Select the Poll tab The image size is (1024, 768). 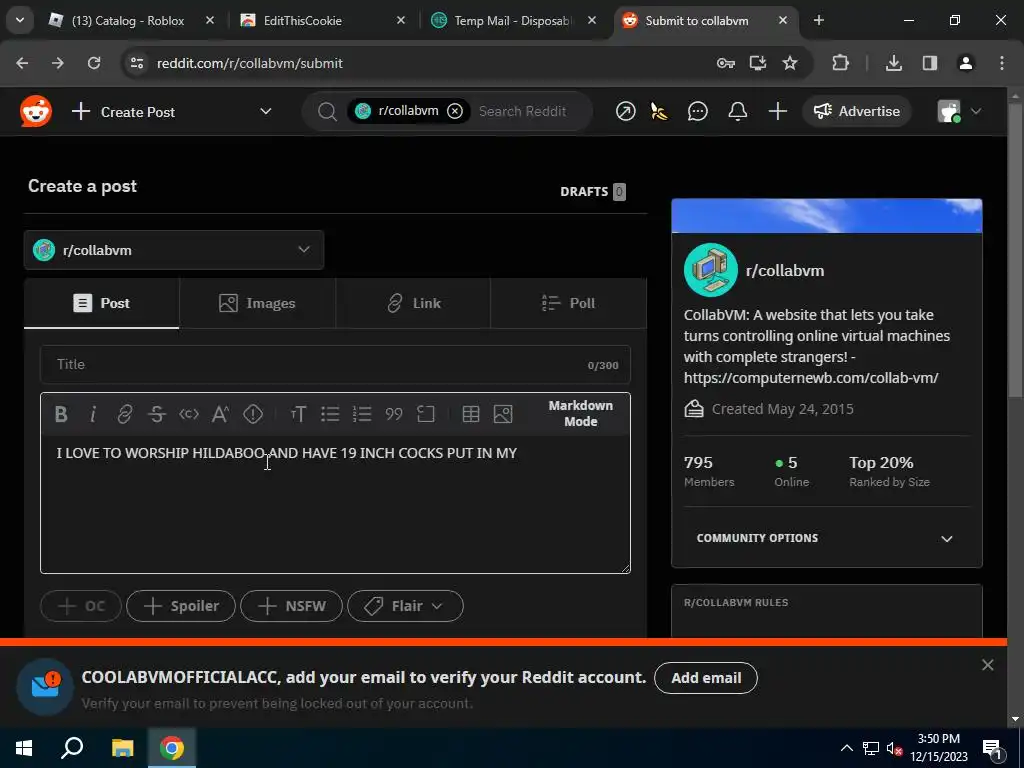569,303
